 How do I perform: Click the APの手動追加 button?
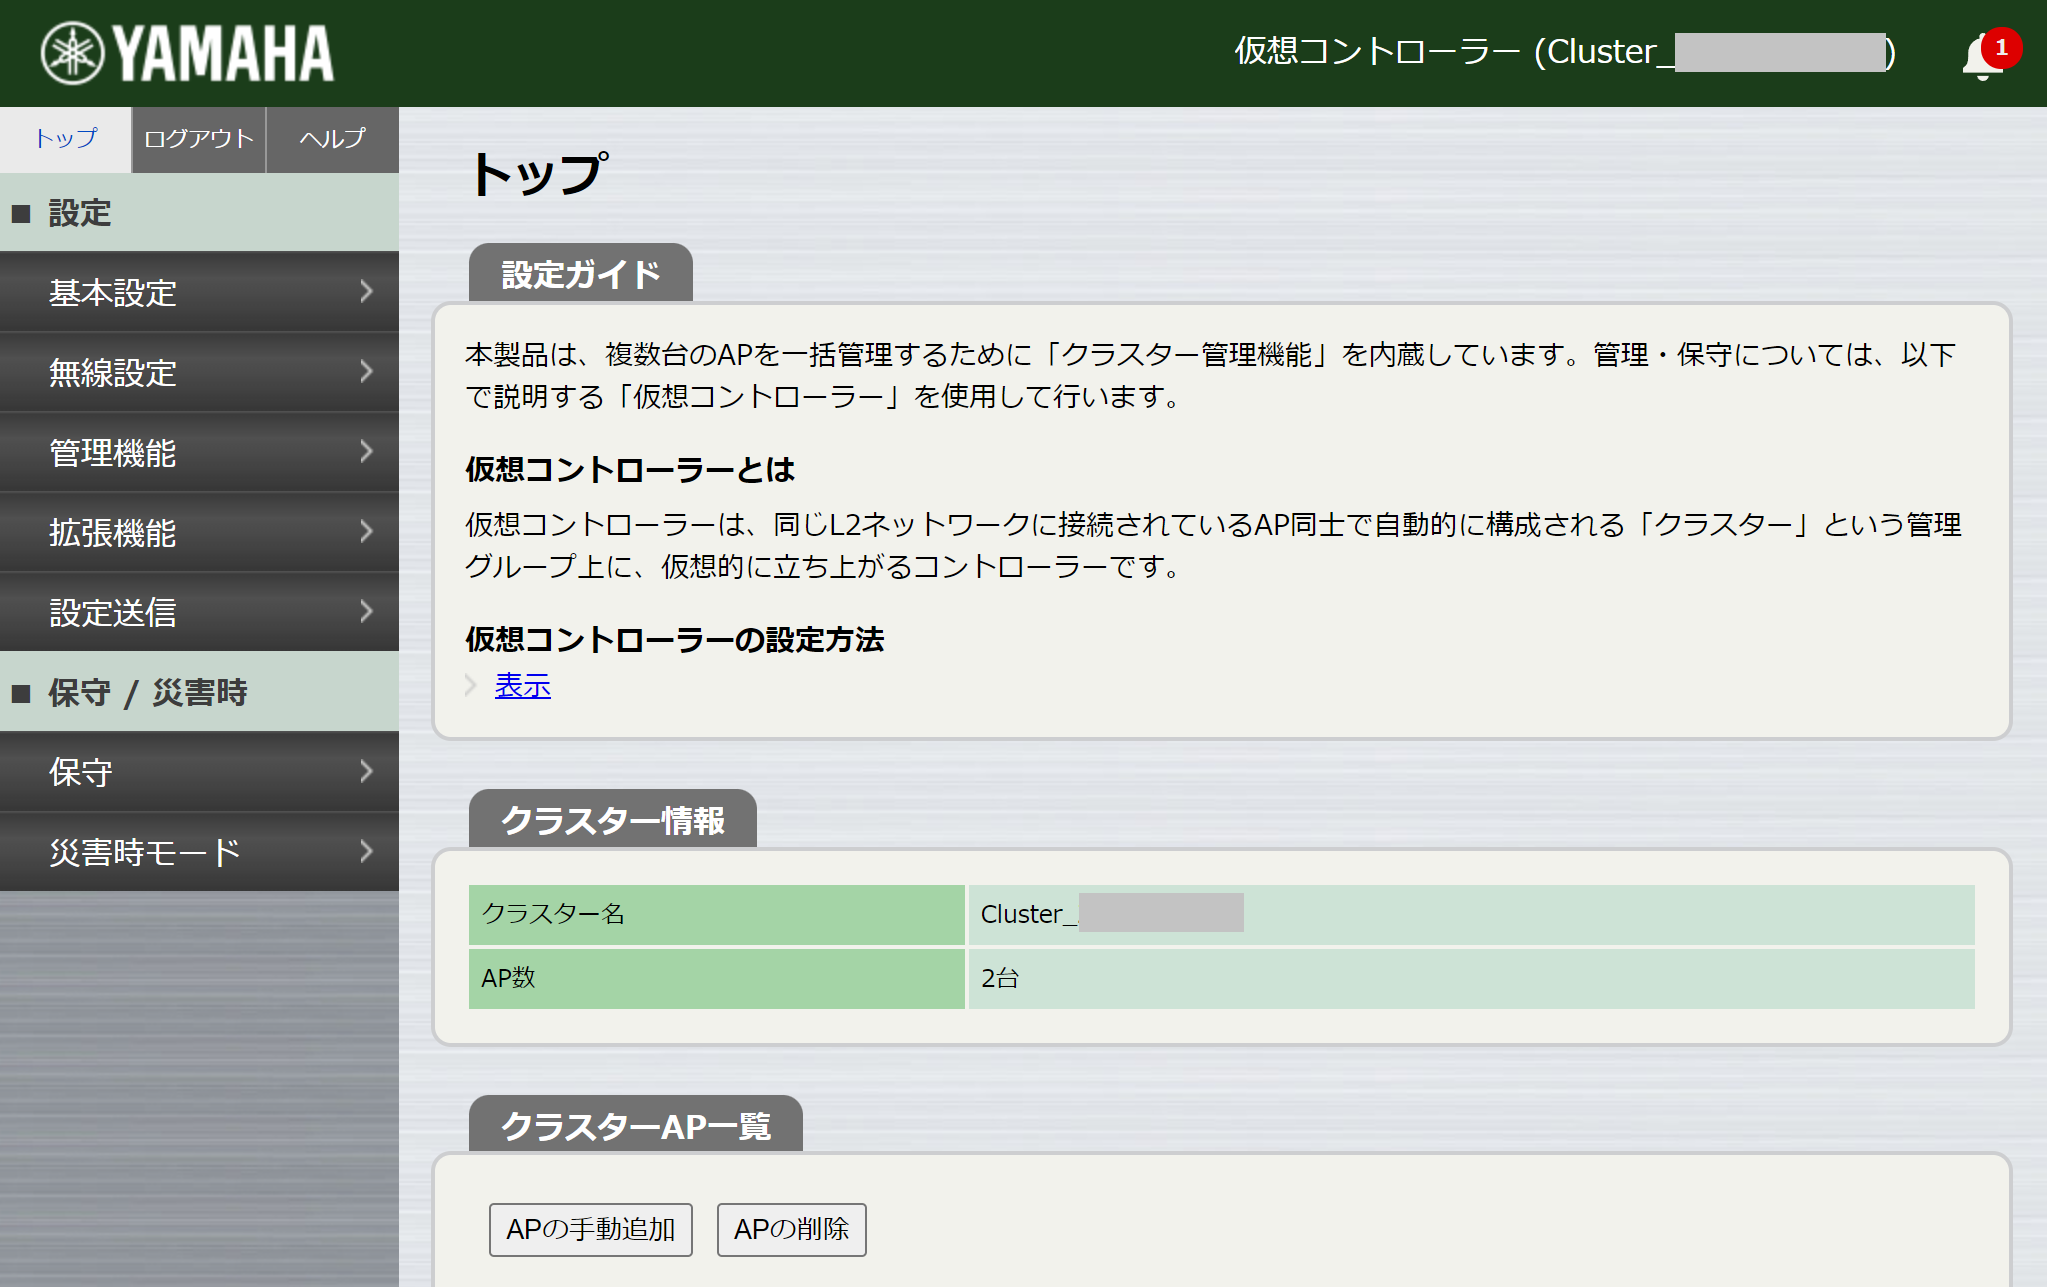590,1230
